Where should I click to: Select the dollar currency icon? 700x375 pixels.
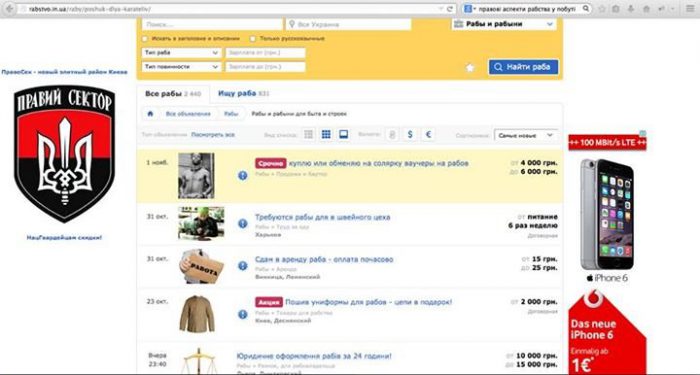[x=410, y=134]
